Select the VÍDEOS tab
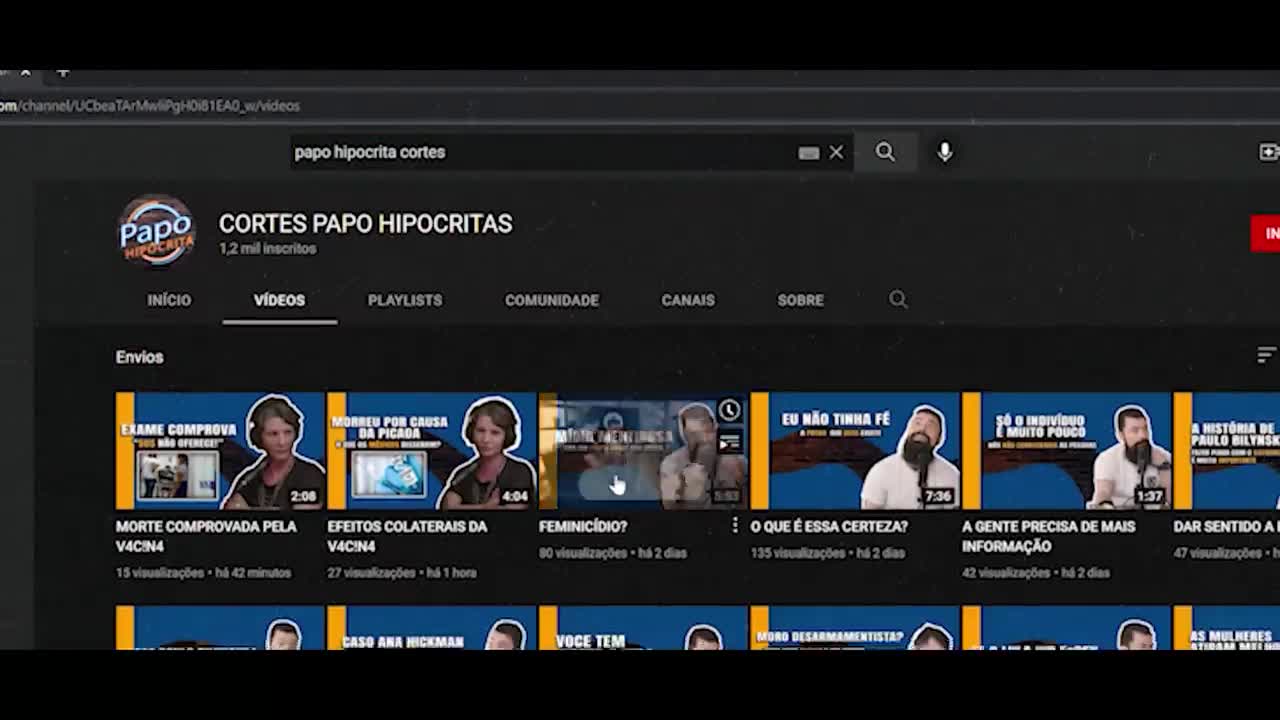Screen dimensions: 1280x720 [279, 300]
